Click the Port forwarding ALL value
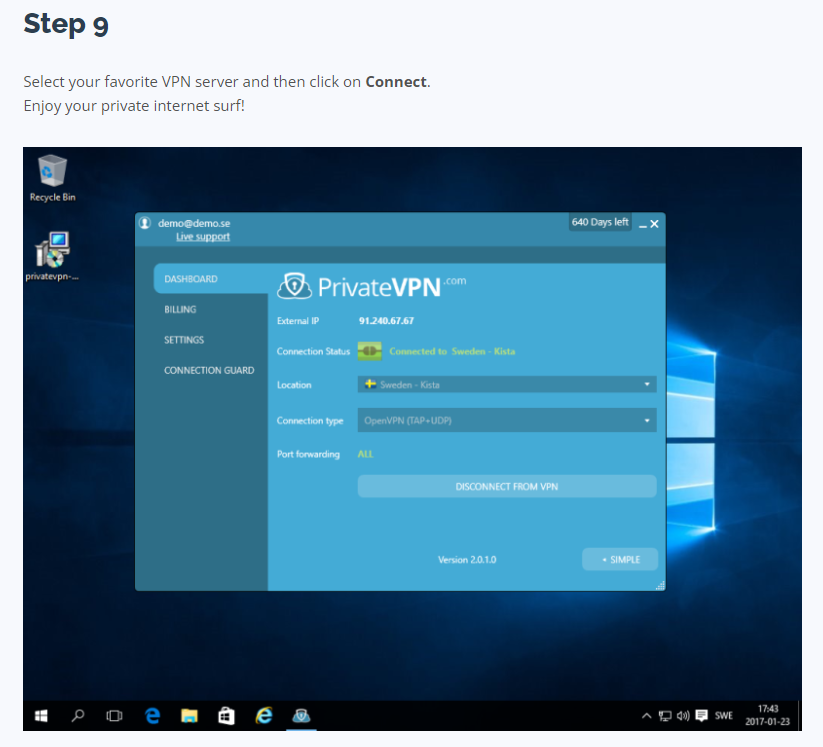Image resolution: width=823 pixels, height=747 pixels. 366,454
